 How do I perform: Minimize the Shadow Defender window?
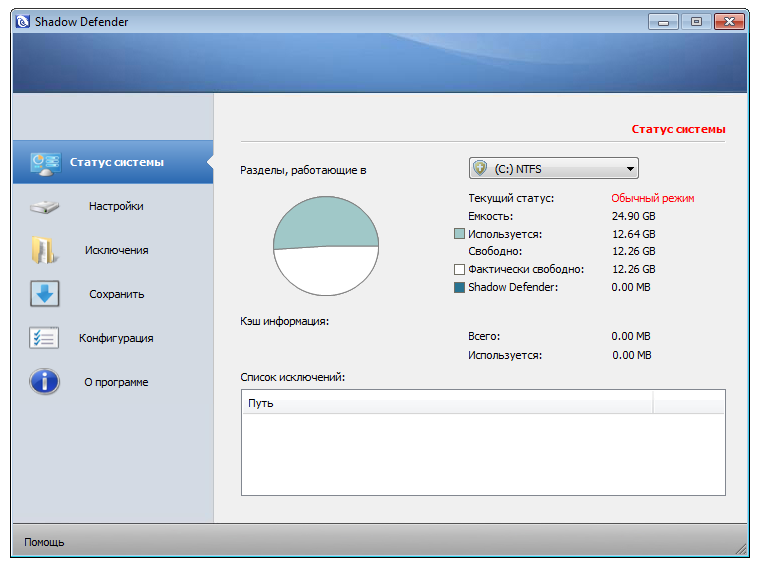[x=663, y=22]
